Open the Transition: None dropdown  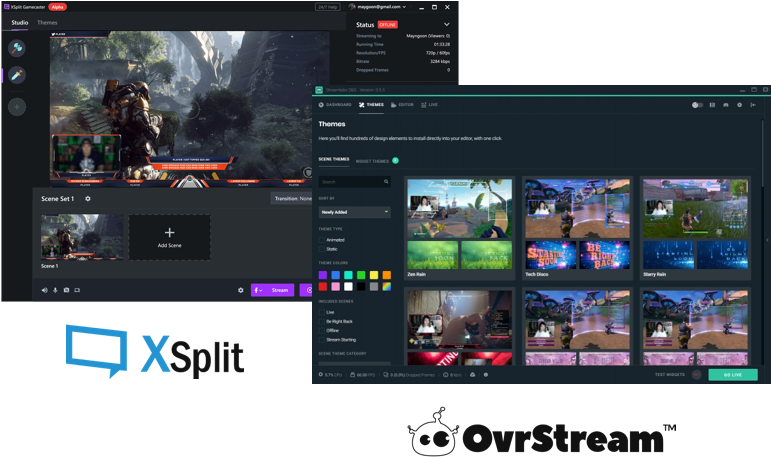(x=292, y=199)
